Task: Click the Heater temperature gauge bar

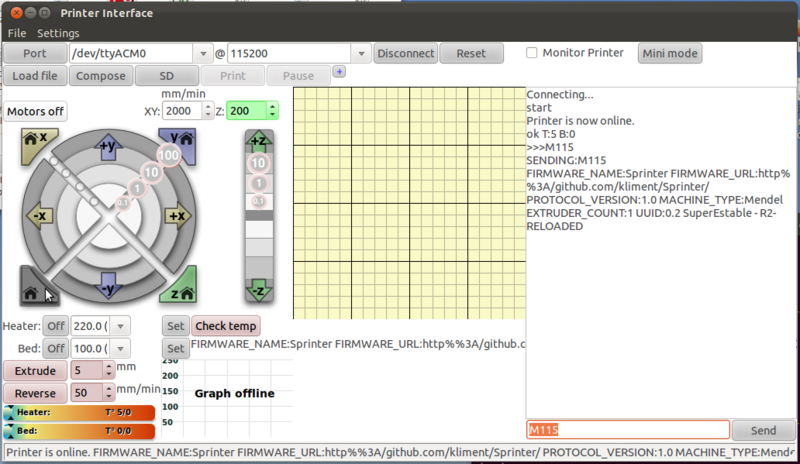Action: pyautogui.click(x=79, y=412)
